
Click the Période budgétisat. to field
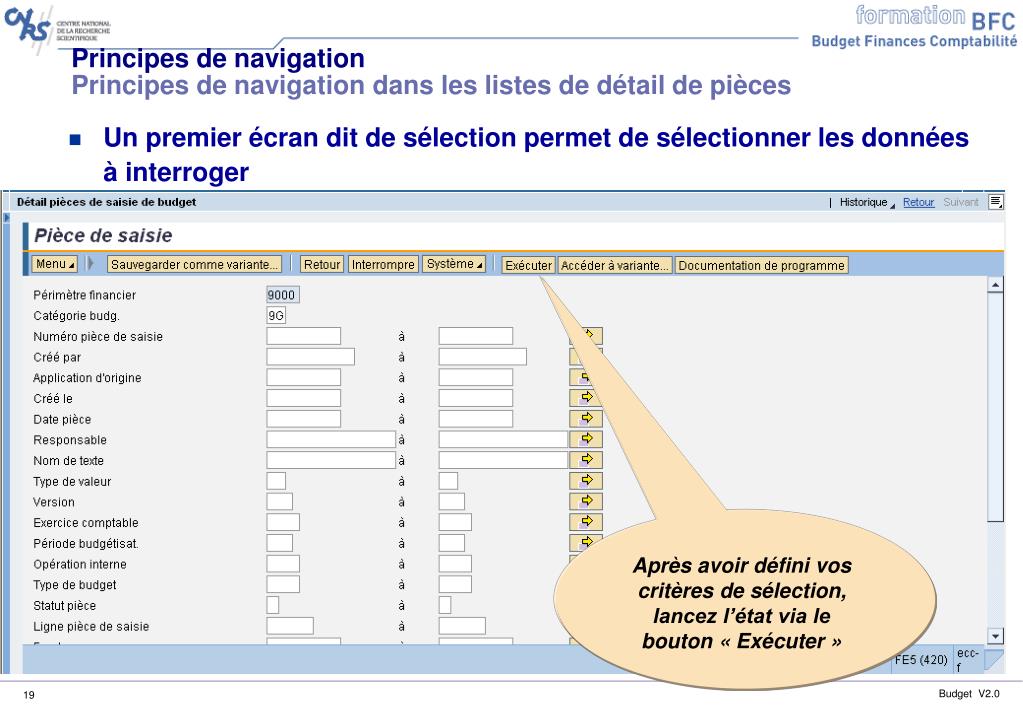pos(451,543)
